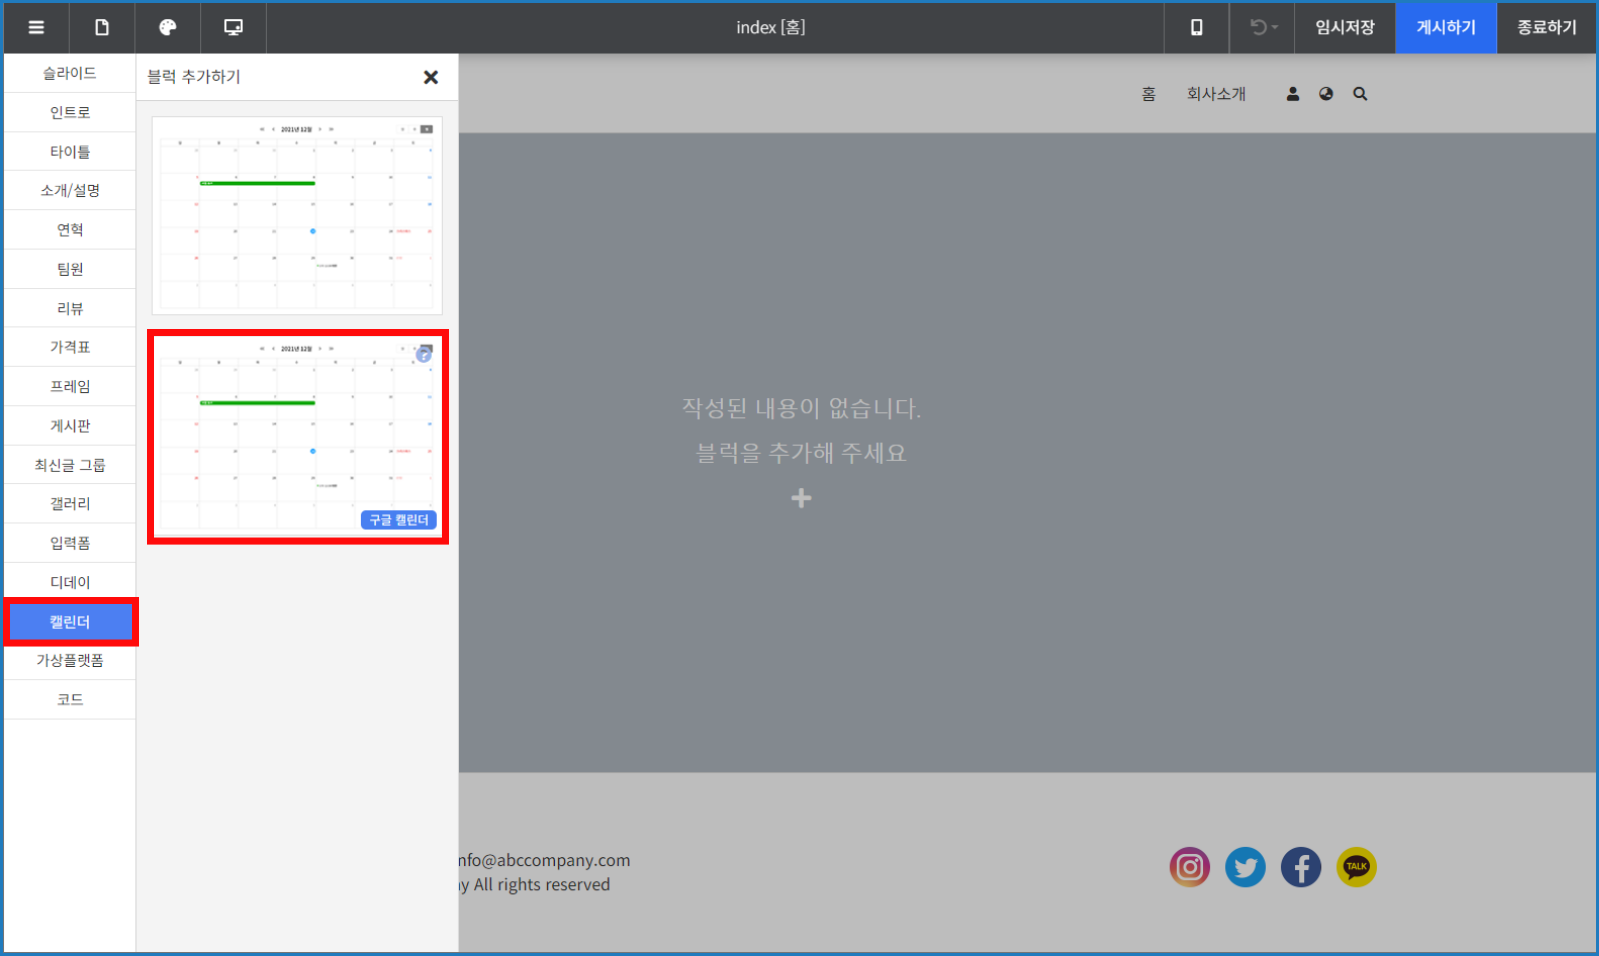
Task: Click the search magnifier icon in header
Action: tap(1360, 94)
